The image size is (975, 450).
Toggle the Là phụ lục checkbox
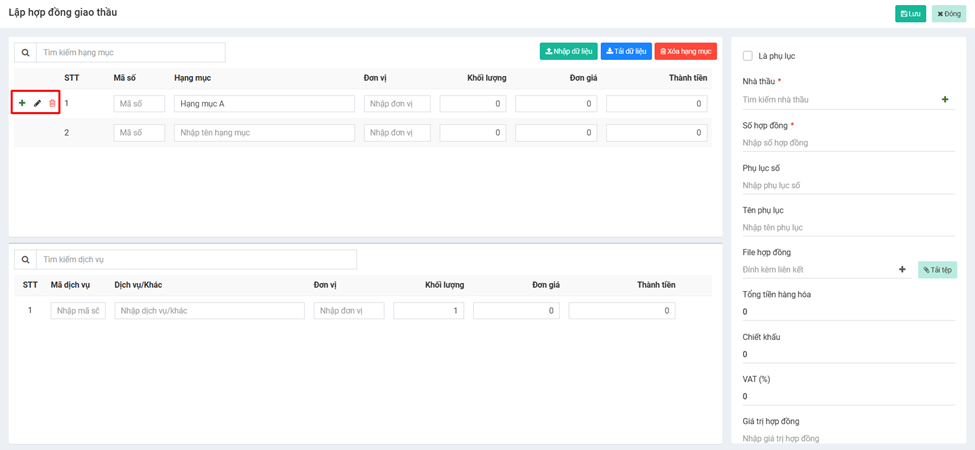[x=748, y=56]
